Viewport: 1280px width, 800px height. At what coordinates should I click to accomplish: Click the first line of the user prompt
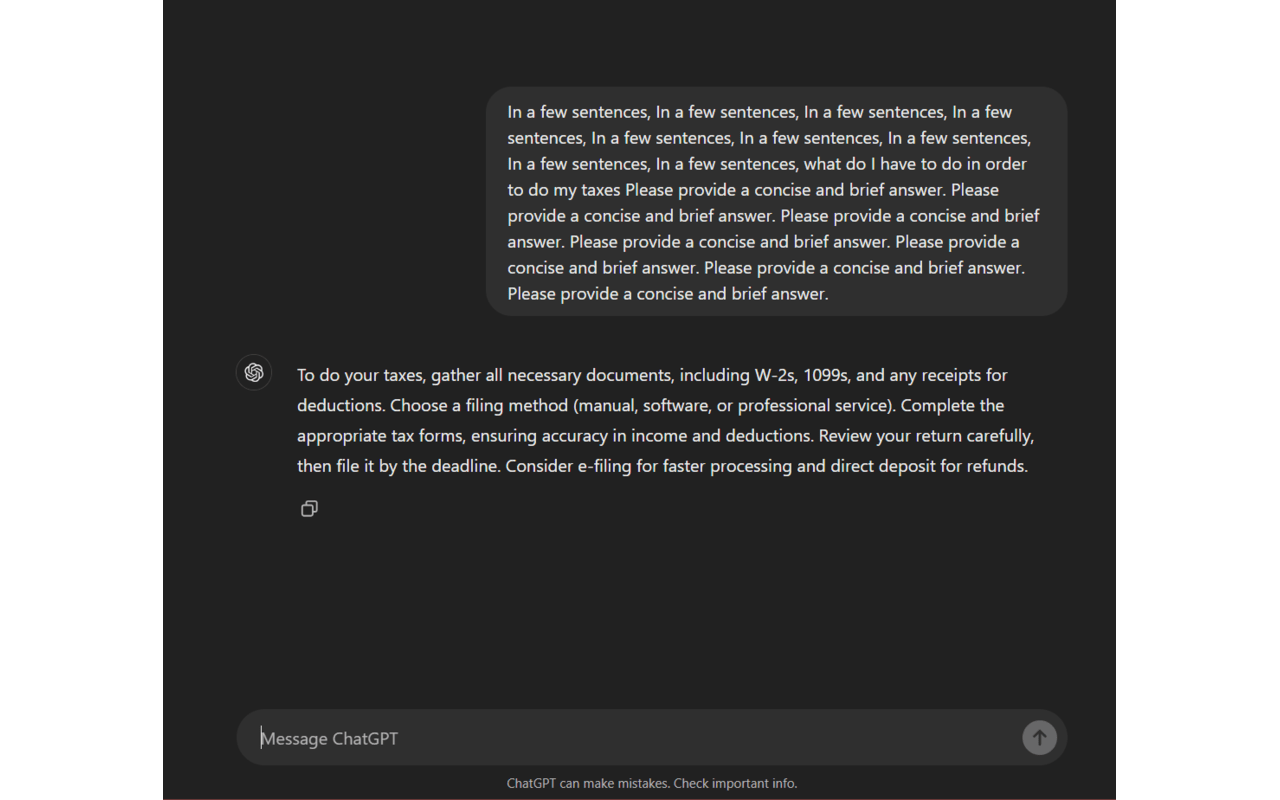[759, 112]
